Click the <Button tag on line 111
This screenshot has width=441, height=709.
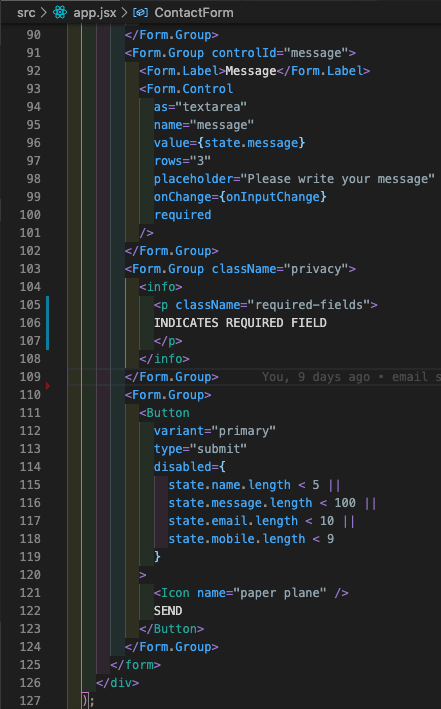[165, 413]
